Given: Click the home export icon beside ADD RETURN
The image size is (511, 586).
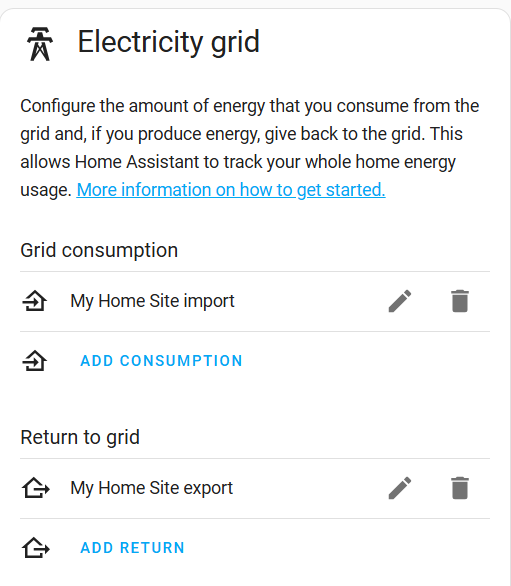Looking at the screenshot, I should click(x=36, y=548).
